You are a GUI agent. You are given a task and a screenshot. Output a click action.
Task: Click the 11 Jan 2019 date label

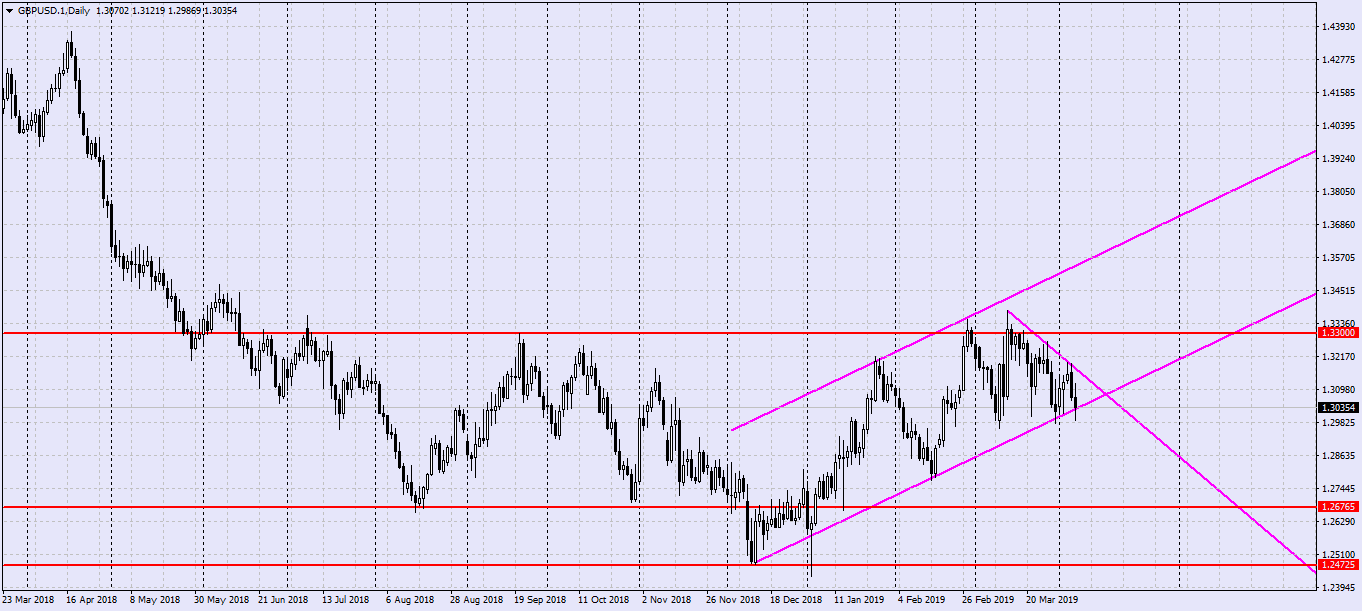[859, 600]
